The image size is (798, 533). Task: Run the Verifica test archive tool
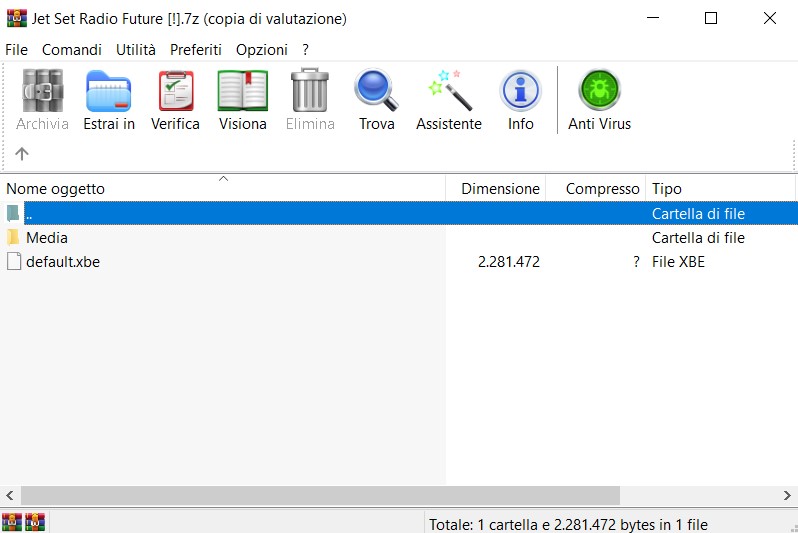[x=176, y=91]
